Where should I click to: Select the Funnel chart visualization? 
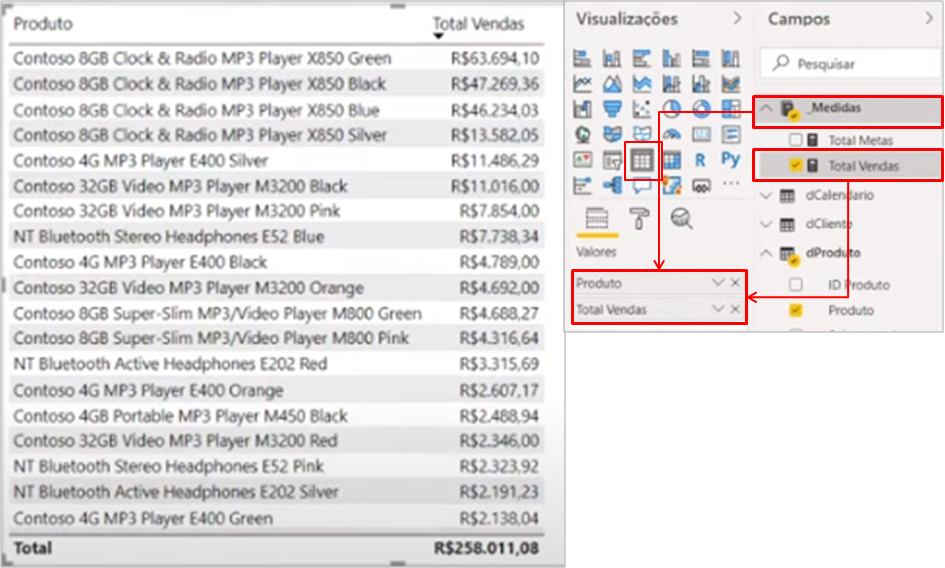(612, 109)
